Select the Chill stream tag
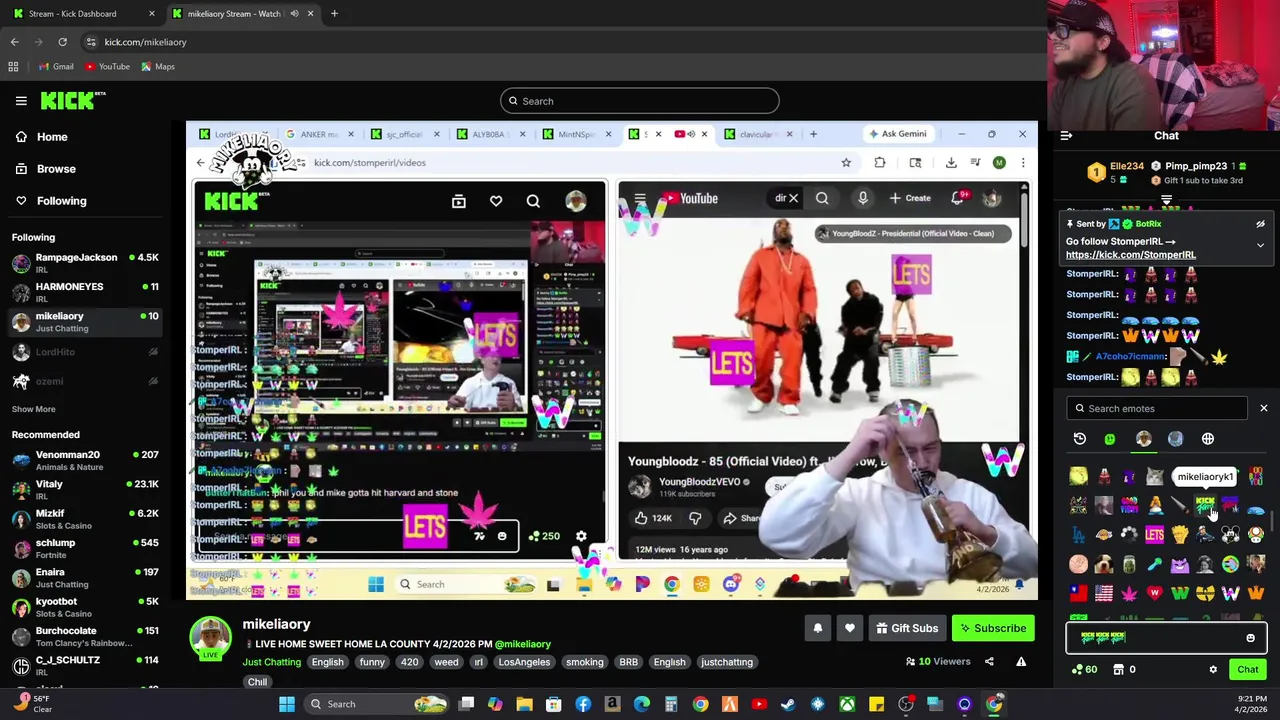1280x720 pixels. pyautogui.click(x=257, y=682)
